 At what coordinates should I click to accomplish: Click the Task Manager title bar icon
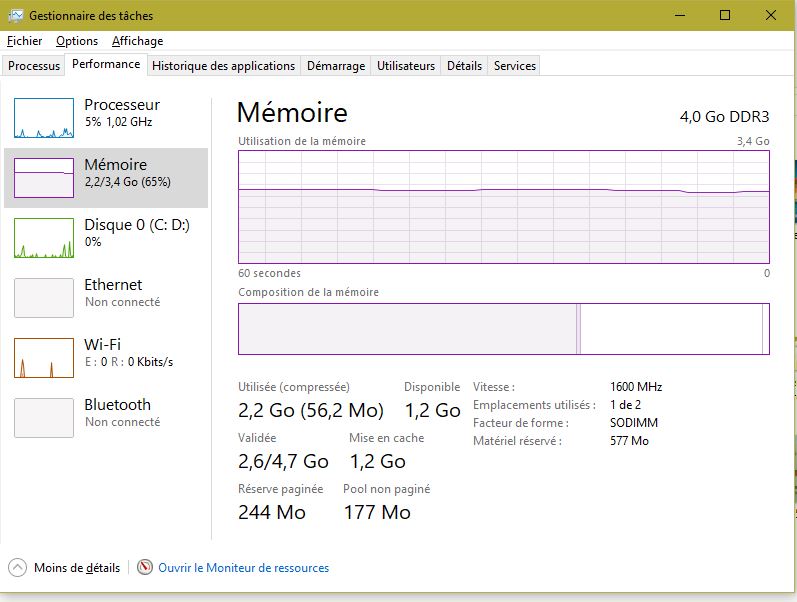(x=15, y=16)
